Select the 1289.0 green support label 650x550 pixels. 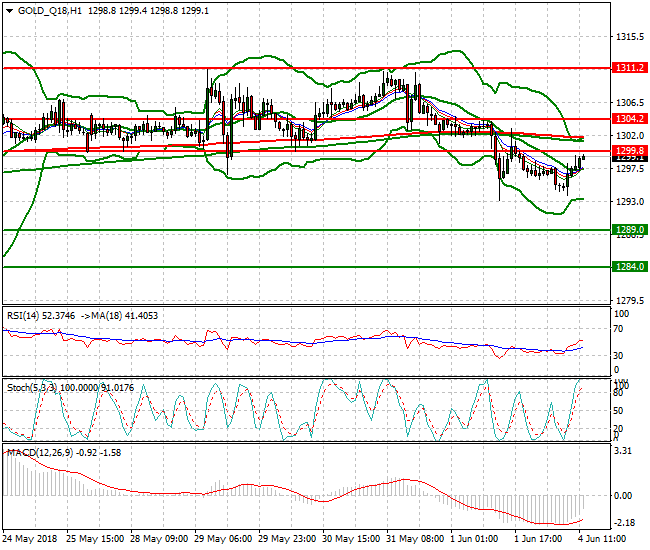click(x=630, y=230)
